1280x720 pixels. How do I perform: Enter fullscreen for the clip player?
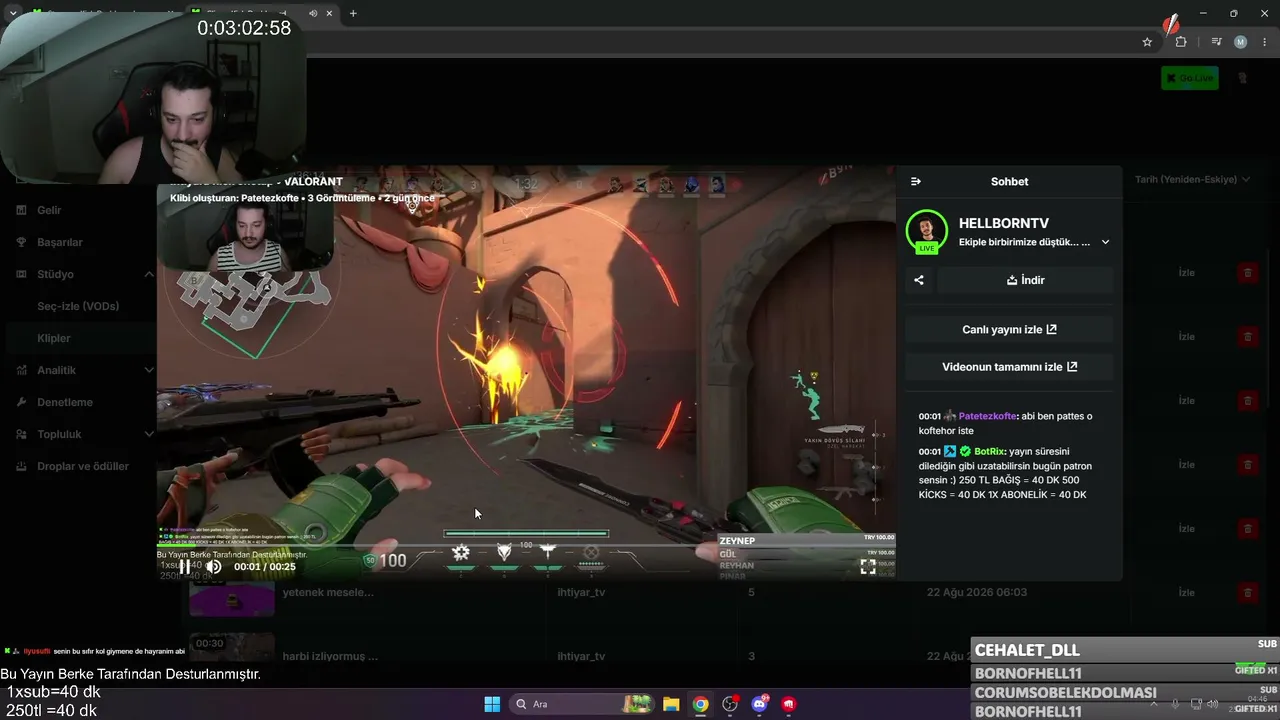868,566
